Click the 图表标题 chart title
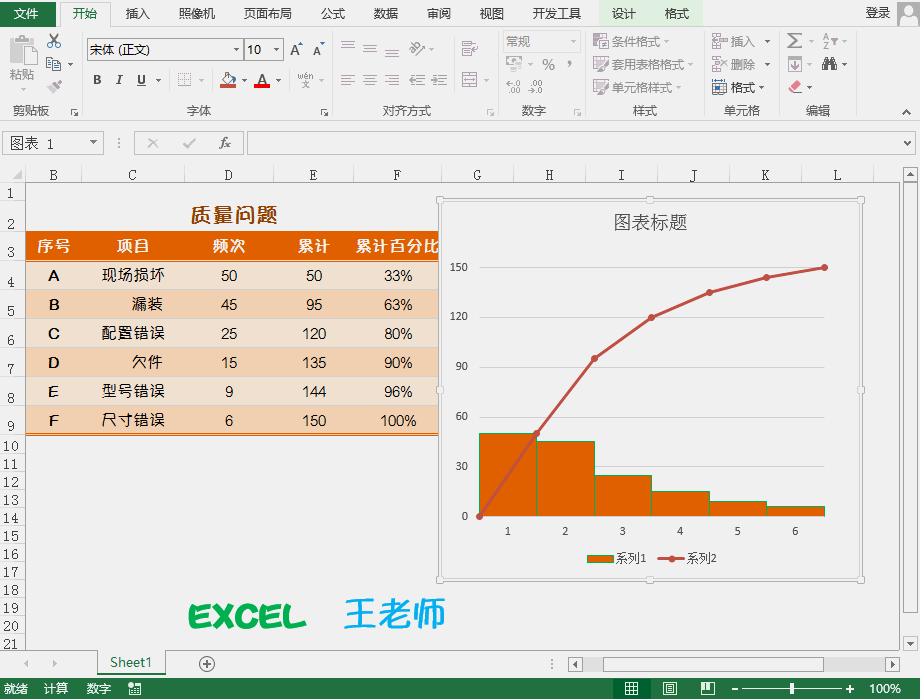Viewport: 920px width, 699px height. (x=650, y=222)
